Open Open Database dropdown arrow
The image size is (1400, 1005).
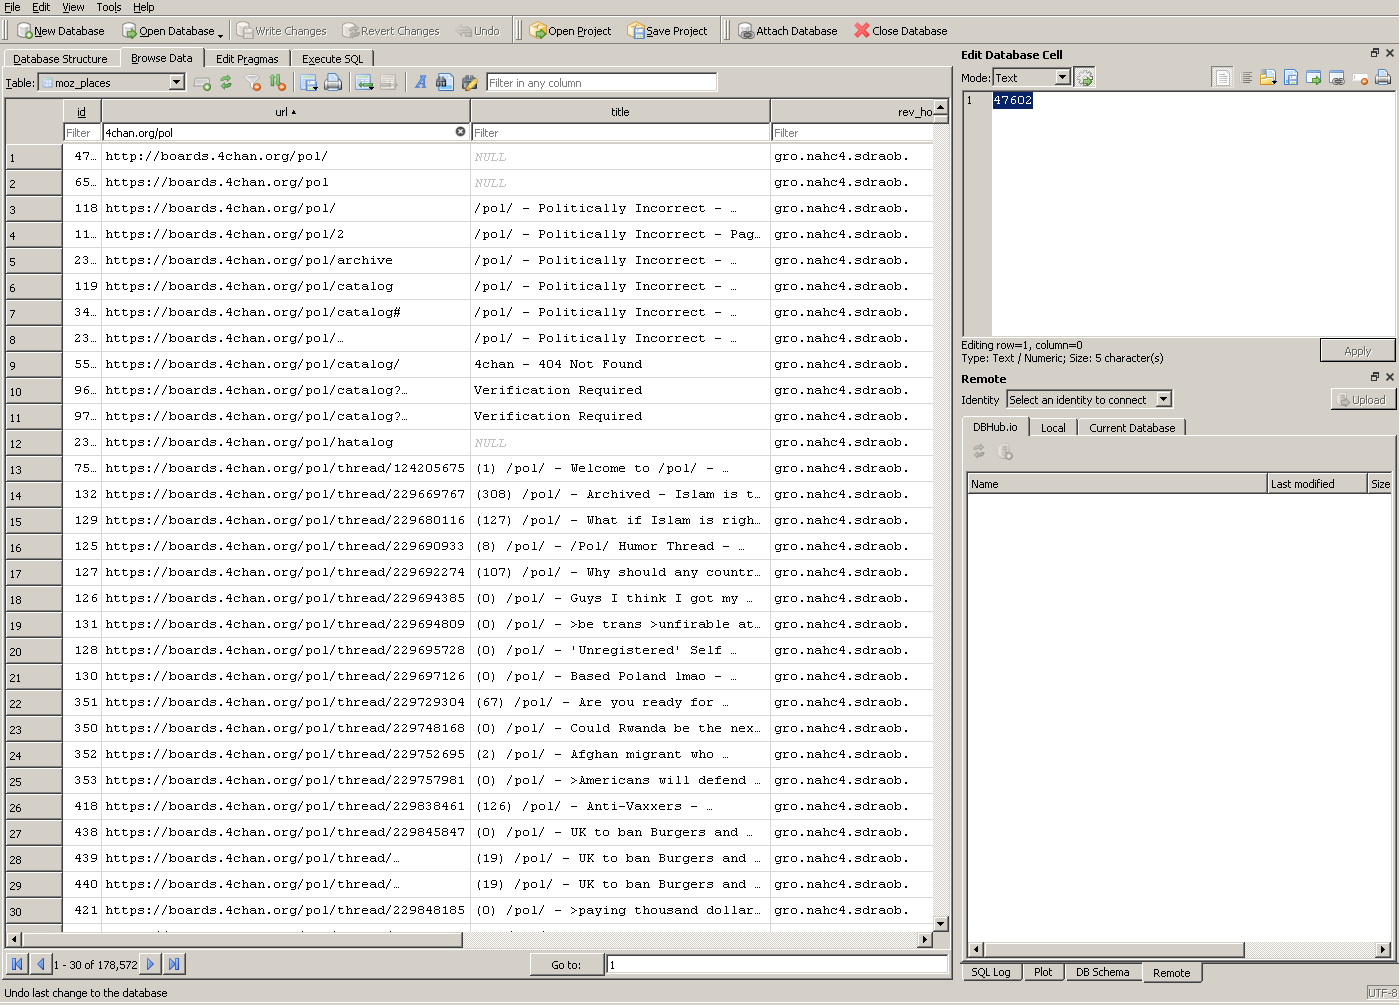tap(220, 34)
